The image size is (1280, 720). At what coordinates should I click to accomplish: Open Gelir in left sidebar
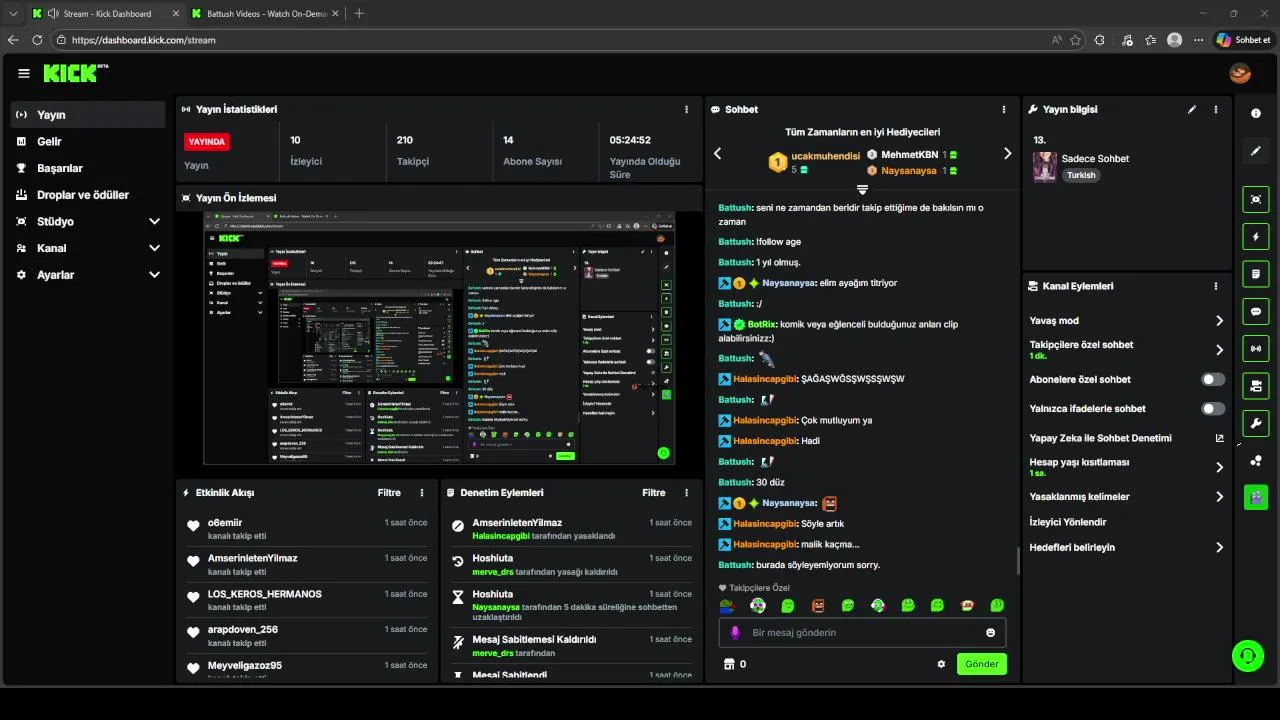click(x=88, y=142)
